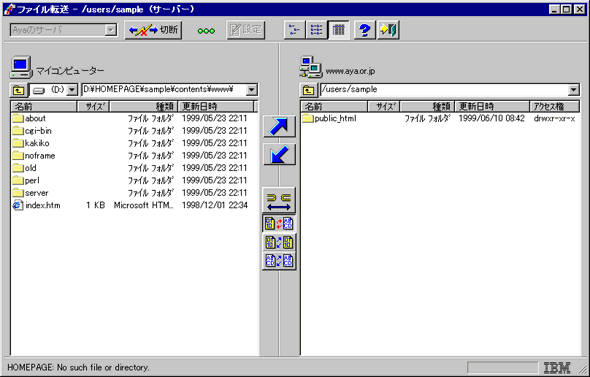This screenshot has height=377, width=590.
Task: Click the status bar progress indicator
Action: [x=502, y=367]
